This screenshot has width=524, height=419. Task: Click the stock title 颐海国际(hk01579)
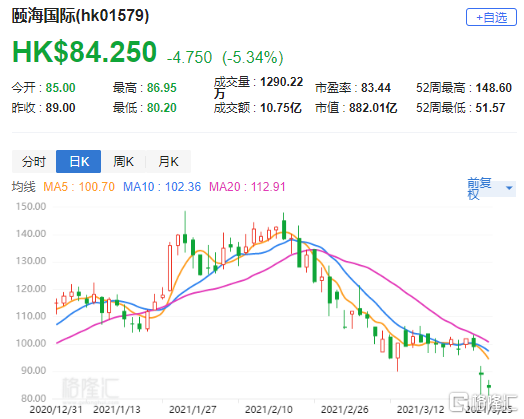click(80, 16)
